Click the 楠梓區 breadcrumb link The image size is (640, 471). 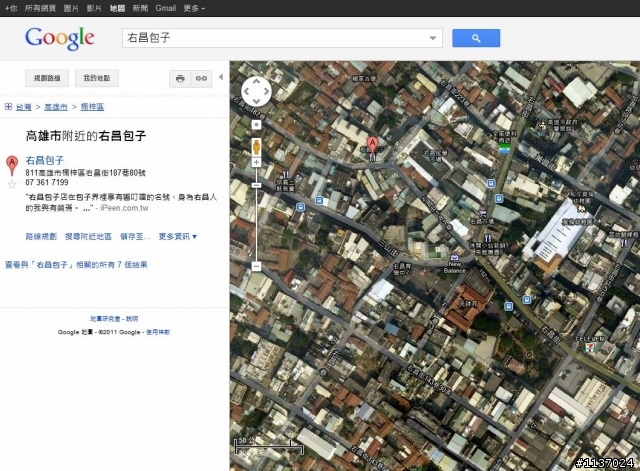pos(92,107)
